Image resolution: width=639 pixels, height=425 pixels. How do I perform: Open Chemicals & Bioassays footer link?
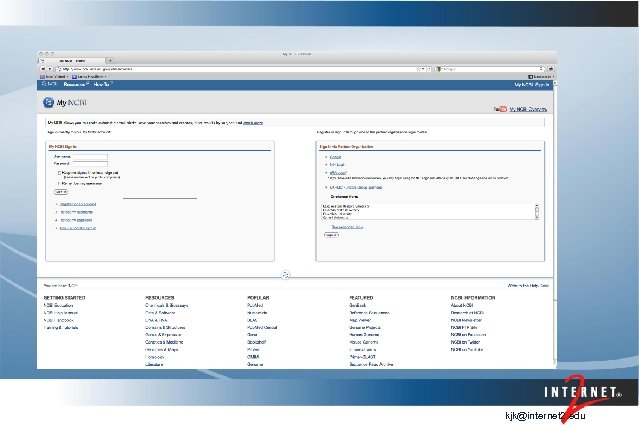[x=167, y=305]
